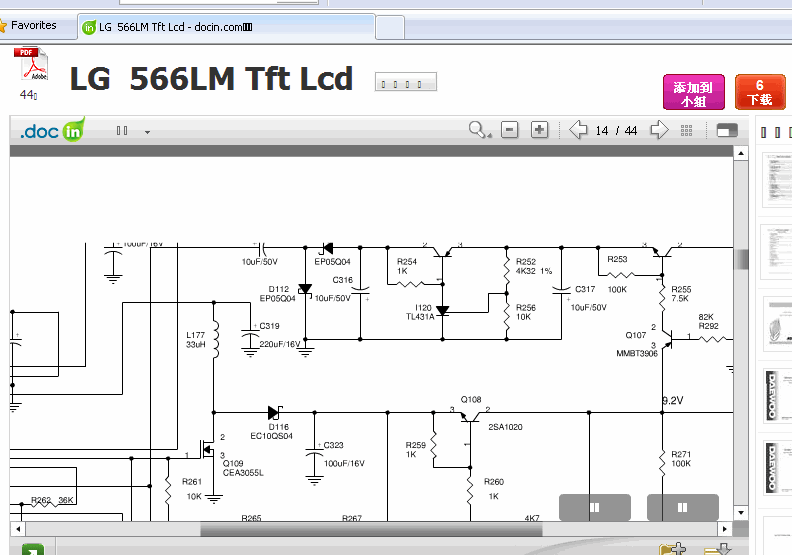Open the upper DAEWOO thumbnail

click(777, 395)
